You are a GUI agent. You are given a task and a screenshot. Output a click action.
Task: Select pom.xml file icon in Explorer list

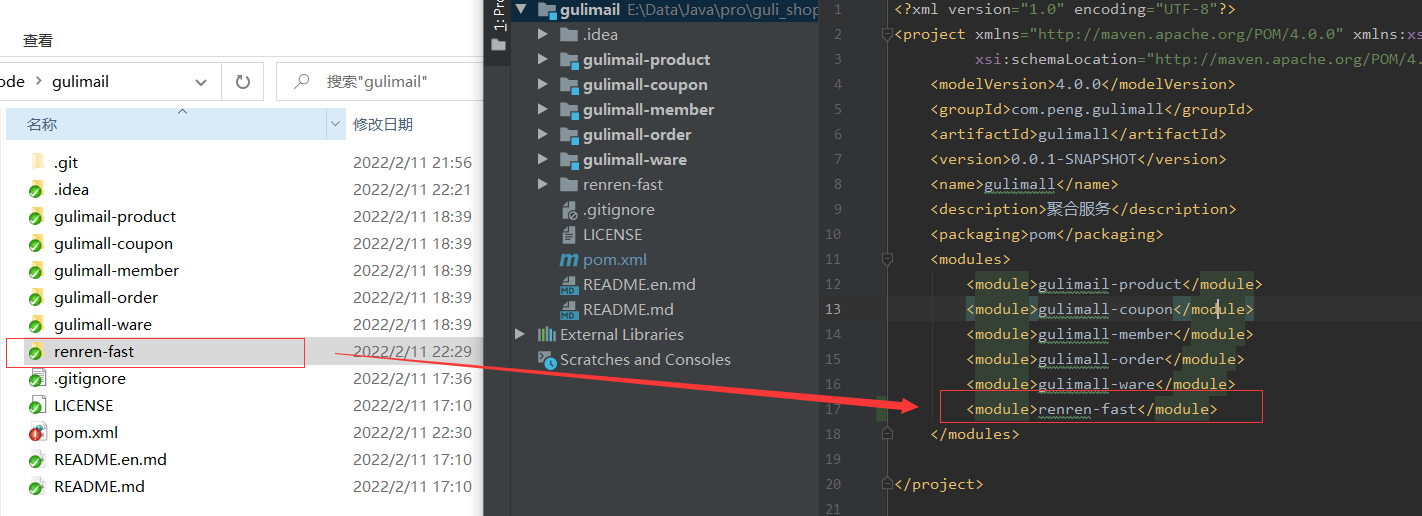click(37, 432)
